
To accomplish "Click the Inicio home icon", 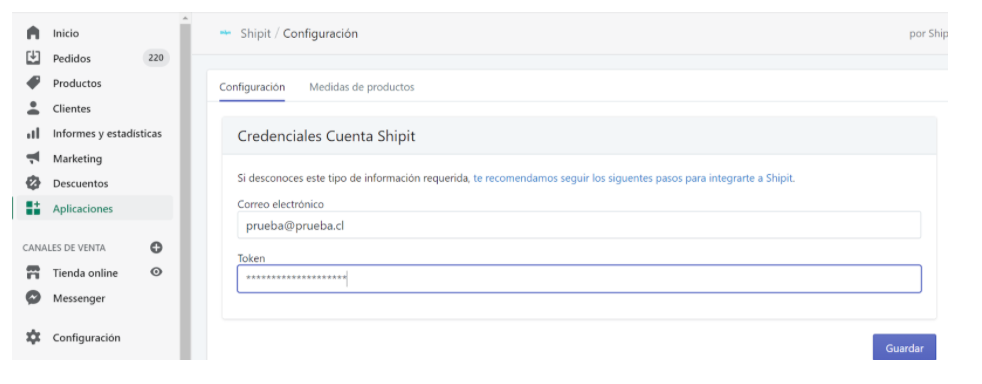I will point(33,33).
